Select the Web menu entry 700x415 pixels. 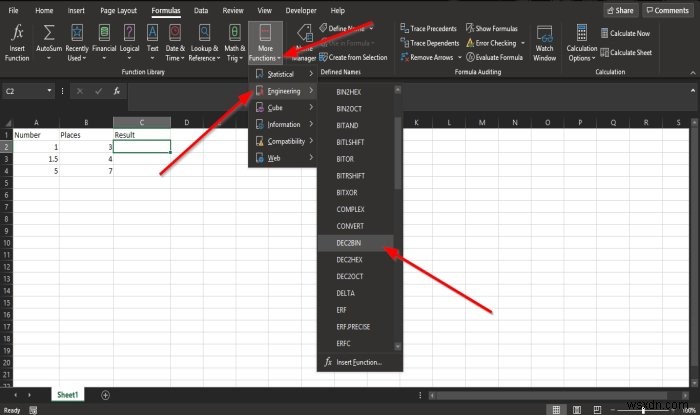[283, 158]
